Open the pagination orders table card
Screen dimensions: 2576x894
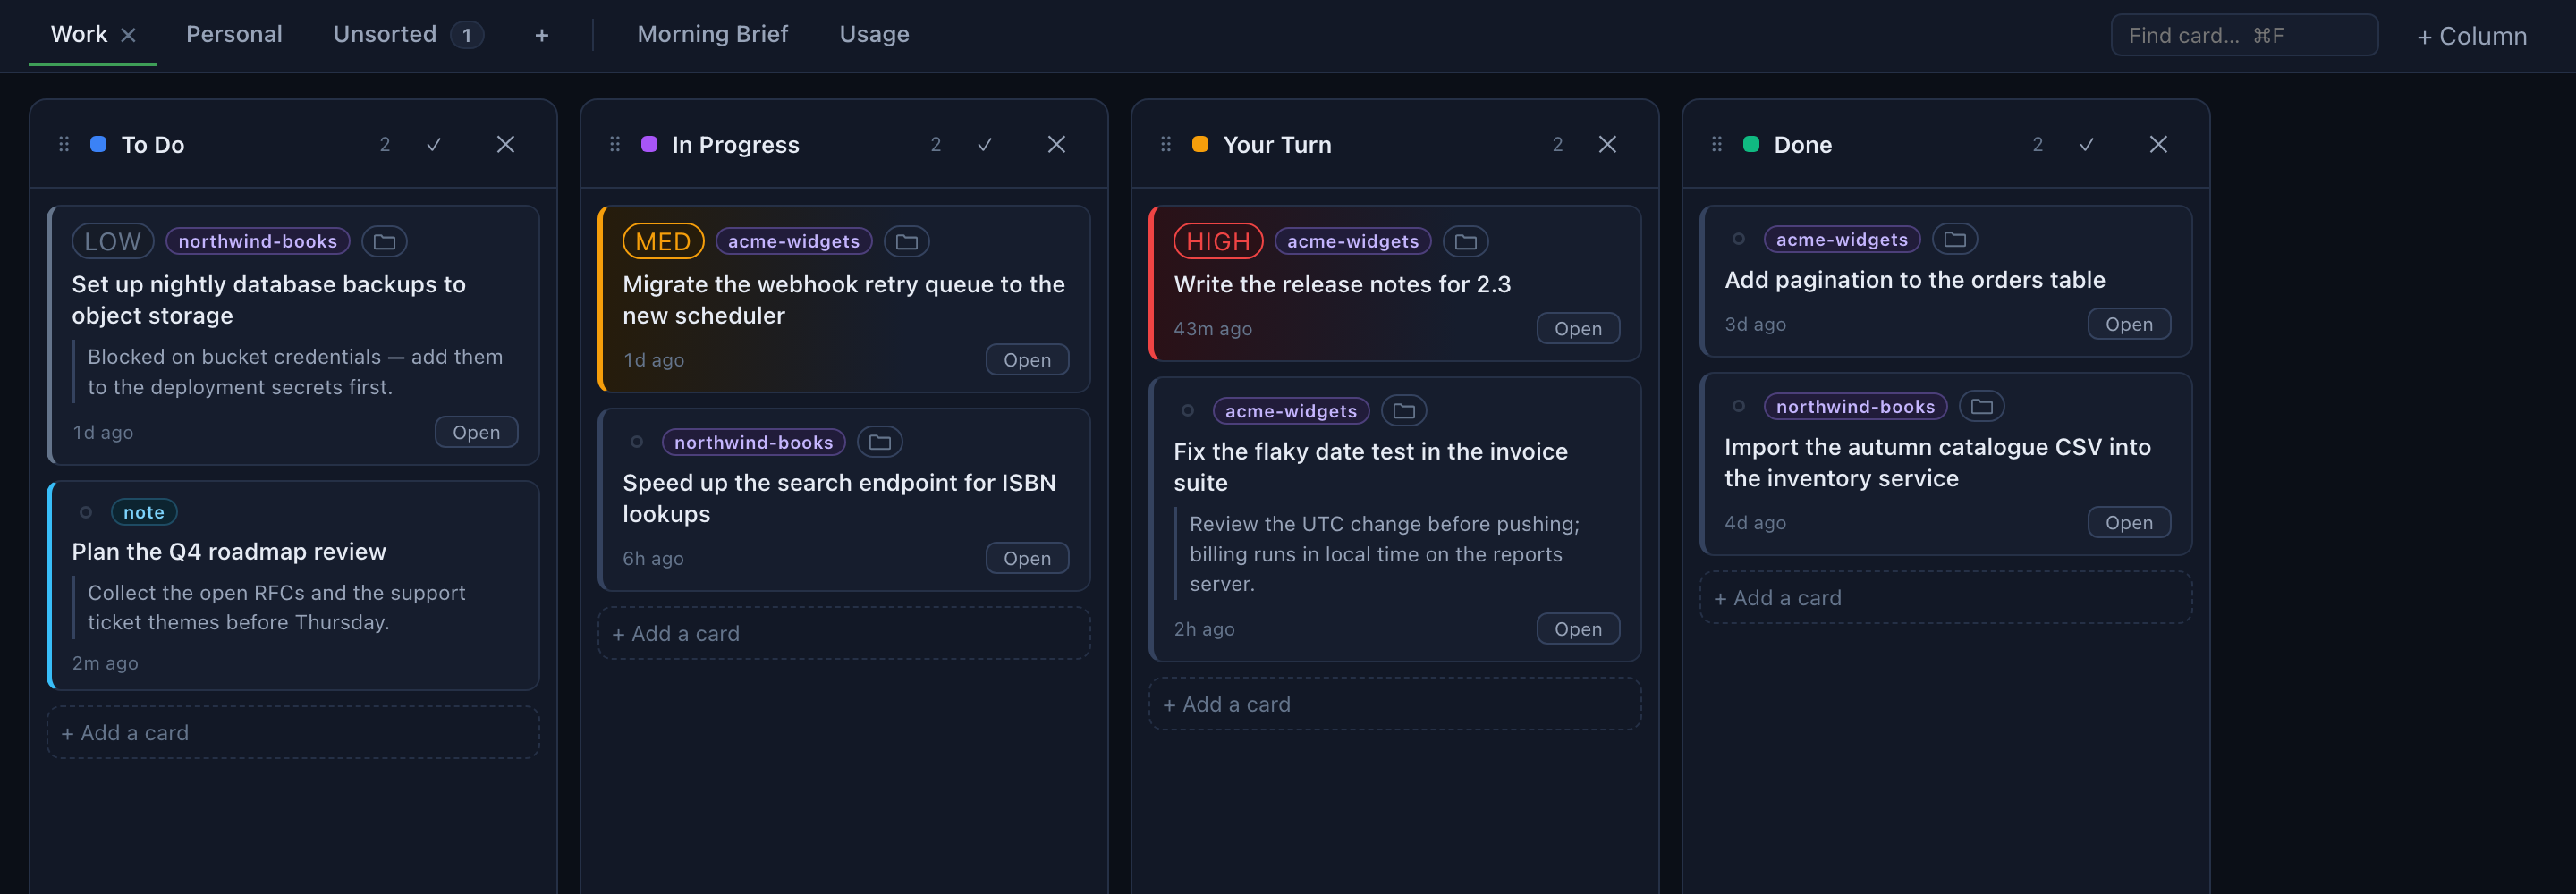click(2128, 324)
